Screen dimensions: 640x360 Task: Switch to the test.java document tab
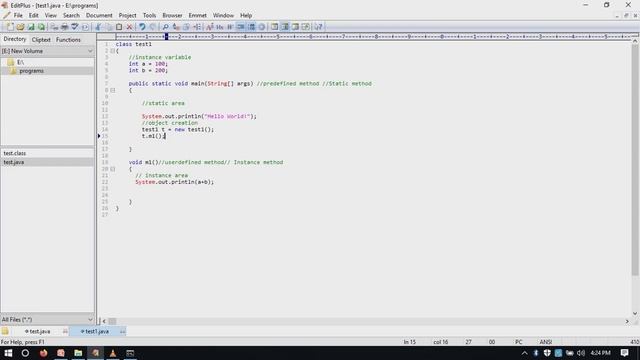click(x=40, y=331)
